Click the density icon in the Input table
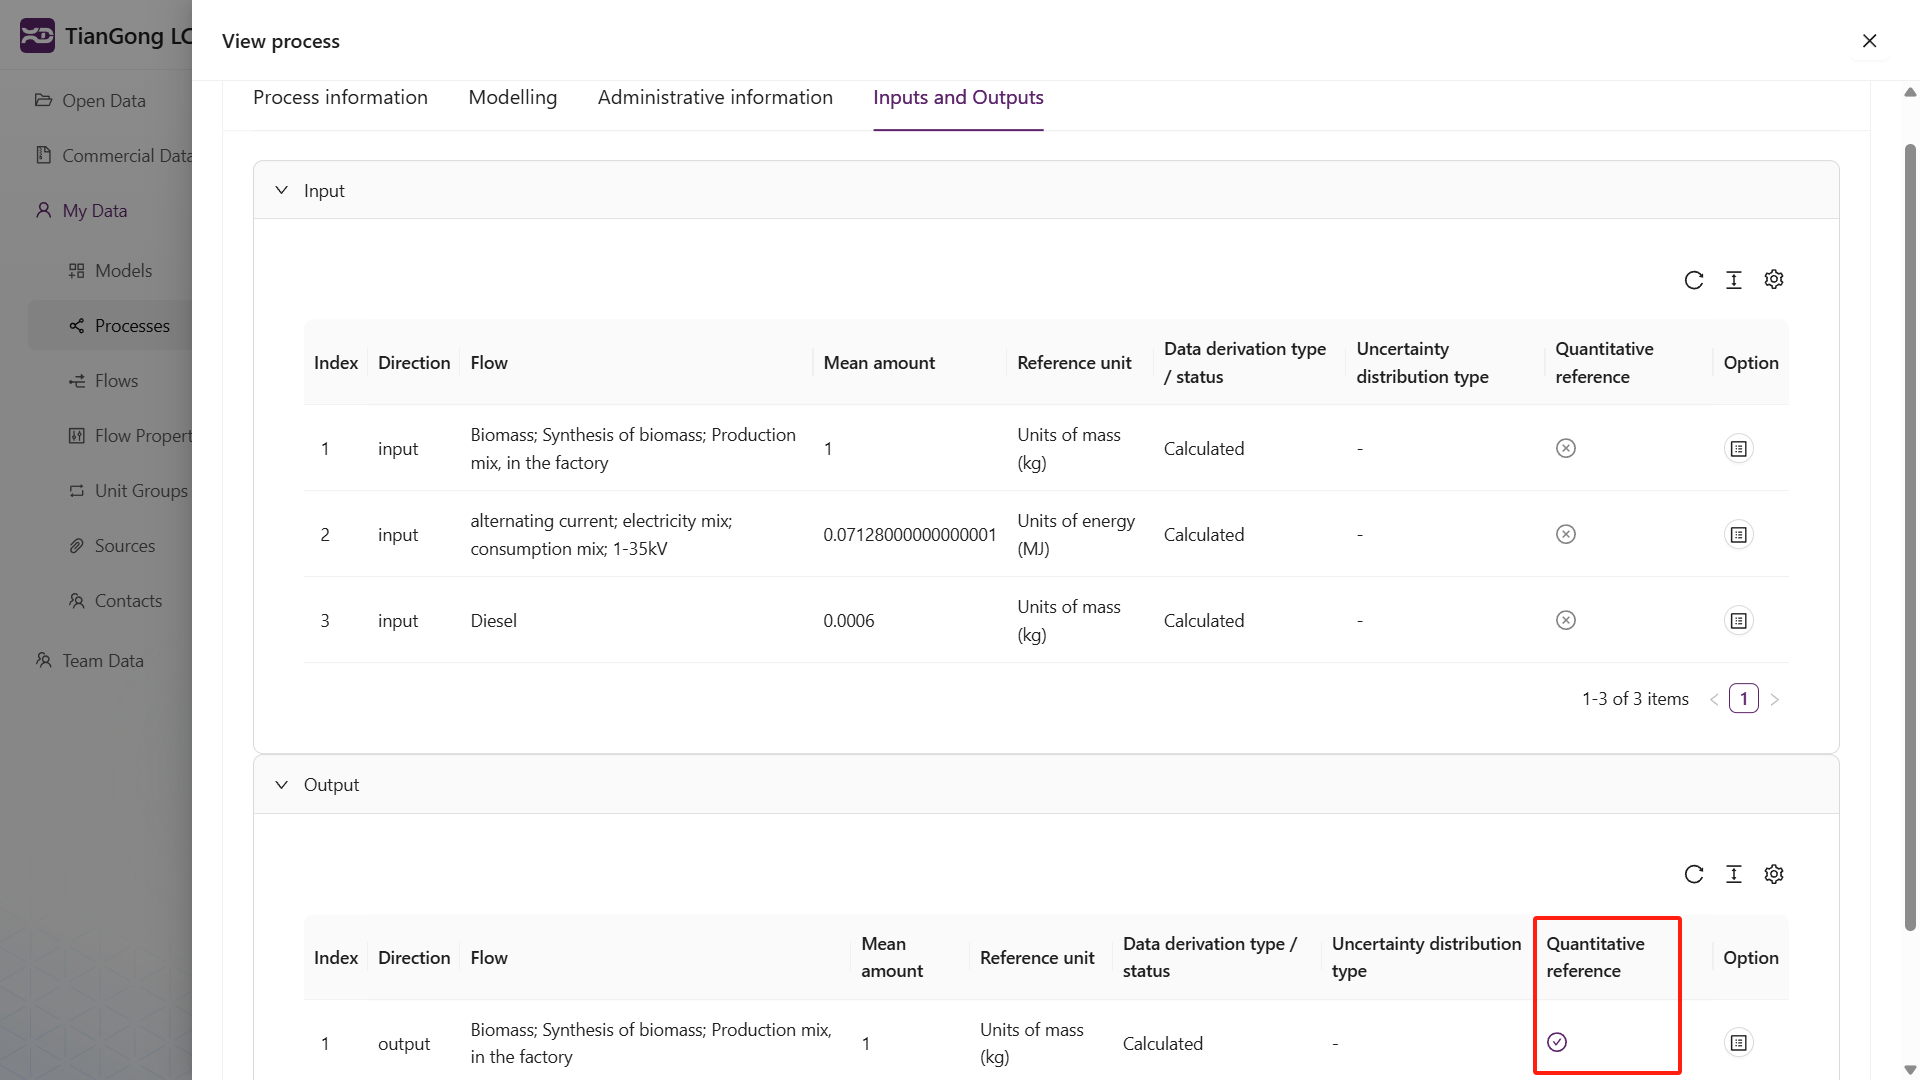The image size is (1920, 1080). click(x=1734, y=280)
